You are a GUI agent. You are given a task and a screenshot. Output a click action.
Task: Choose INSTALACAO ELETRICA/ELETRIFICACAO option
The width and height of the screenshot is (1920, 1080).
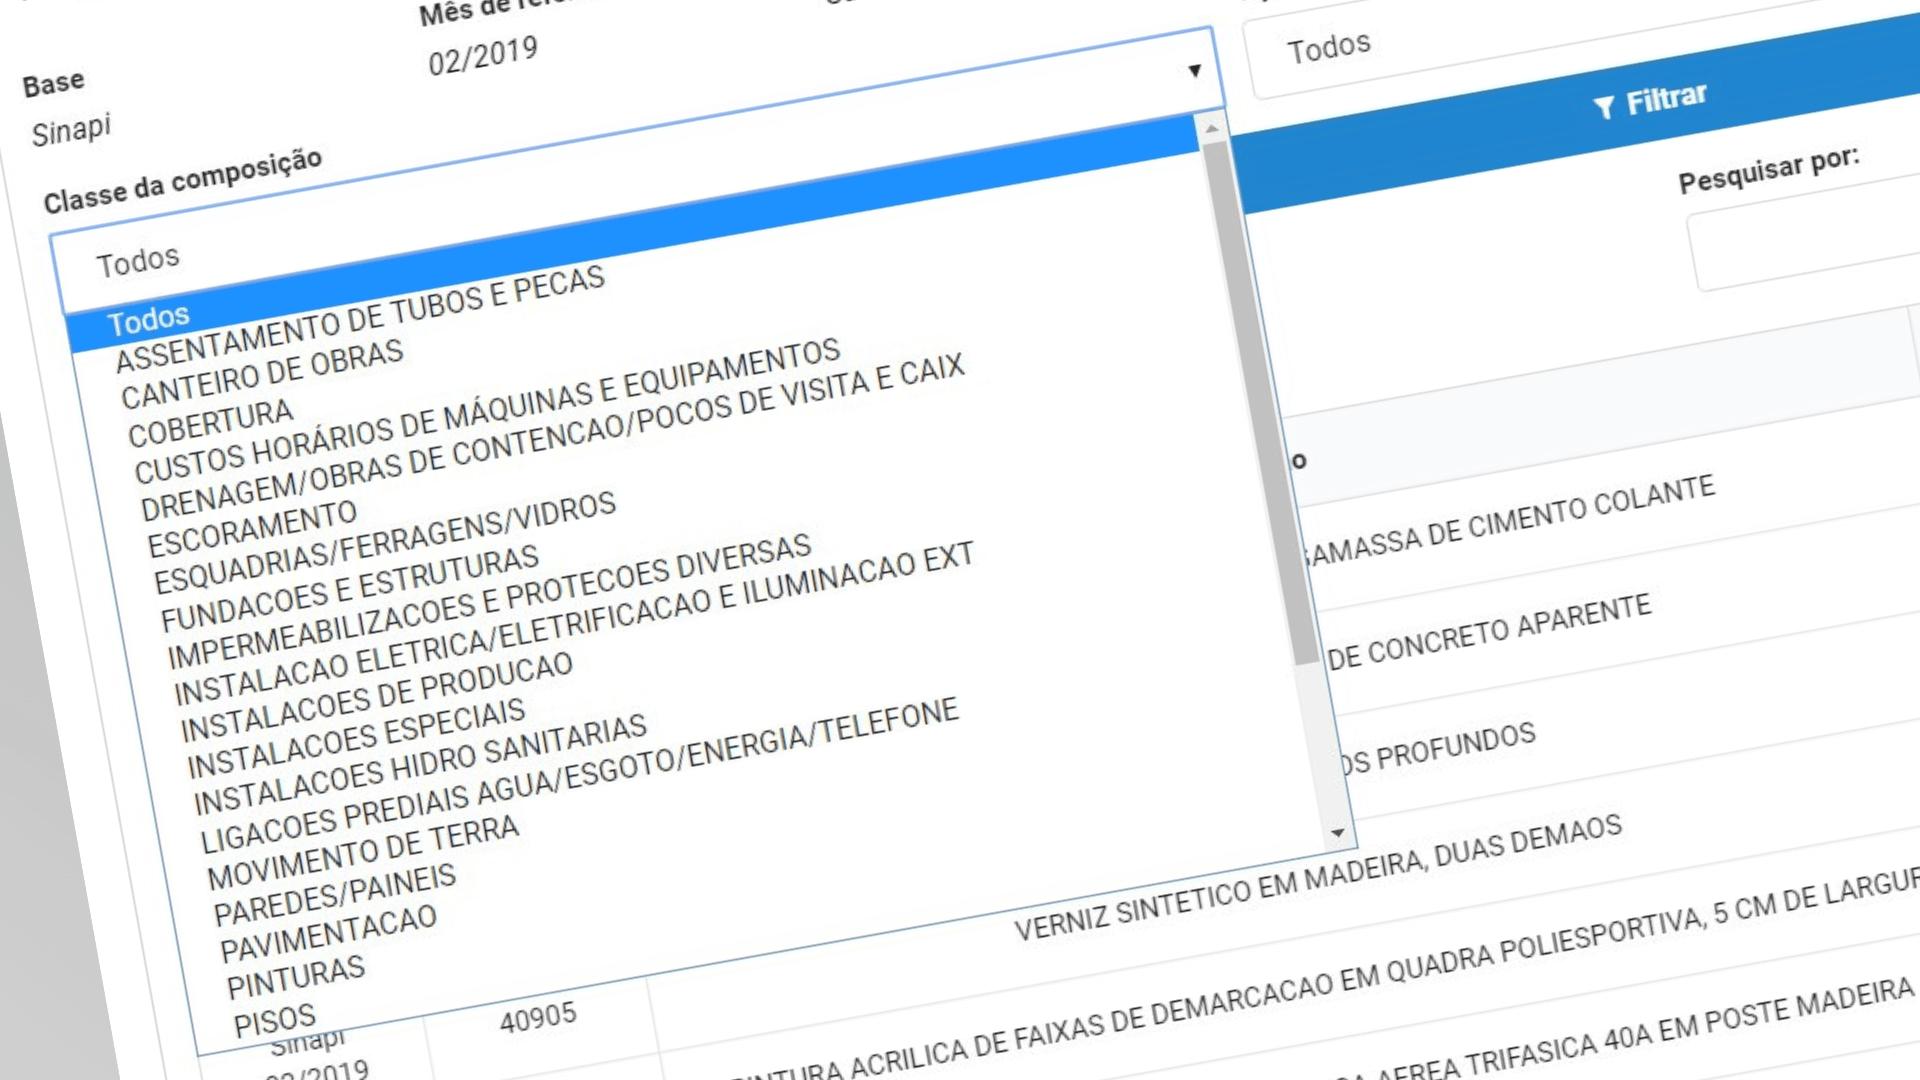(573, 624)
